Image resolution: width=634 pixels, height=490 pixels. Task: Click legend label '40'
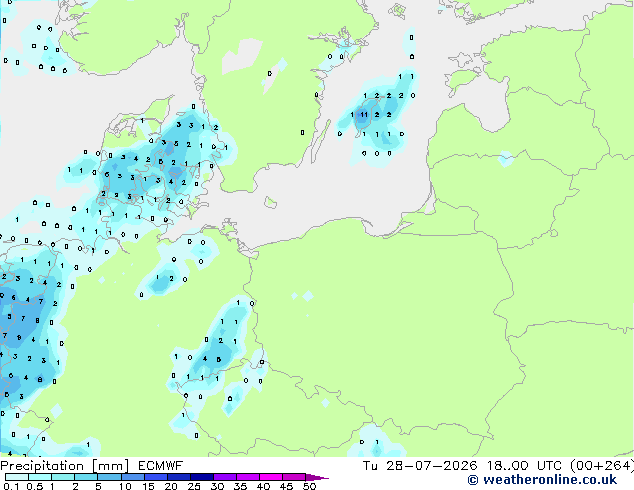pyautogui.click(x=263, y=486)
